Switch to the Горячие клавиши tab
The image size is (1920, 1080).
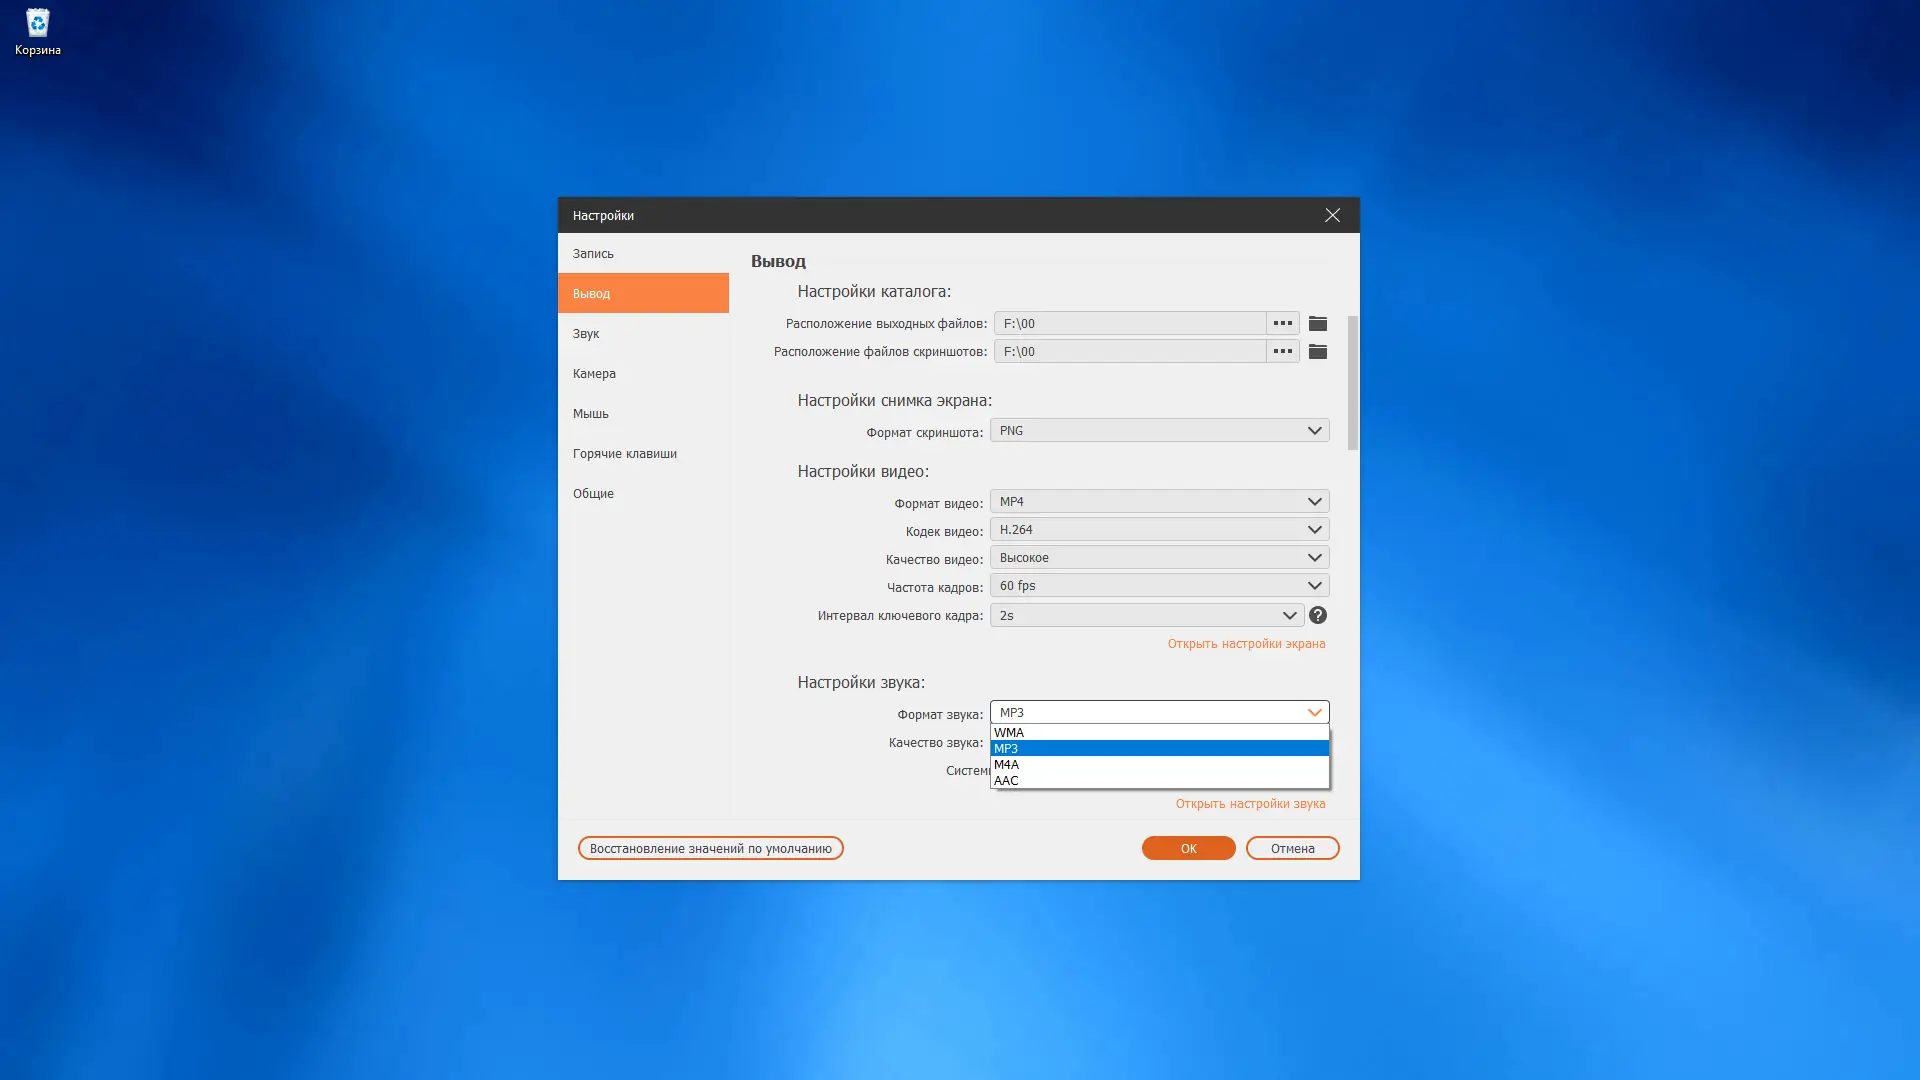click(x=624, y=453)
